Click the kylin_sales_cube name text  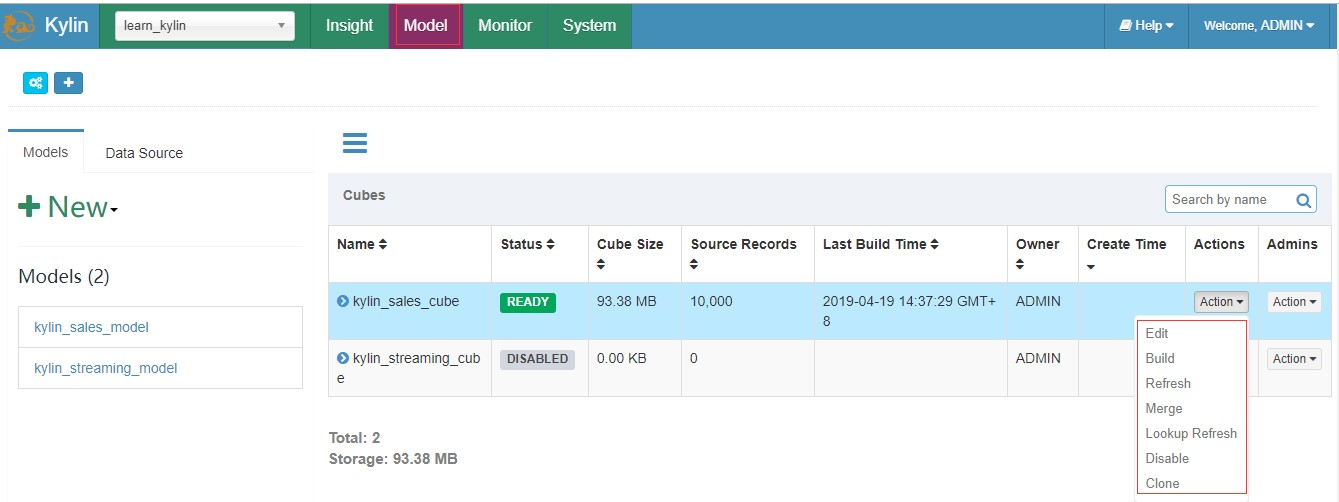[406, 301]
